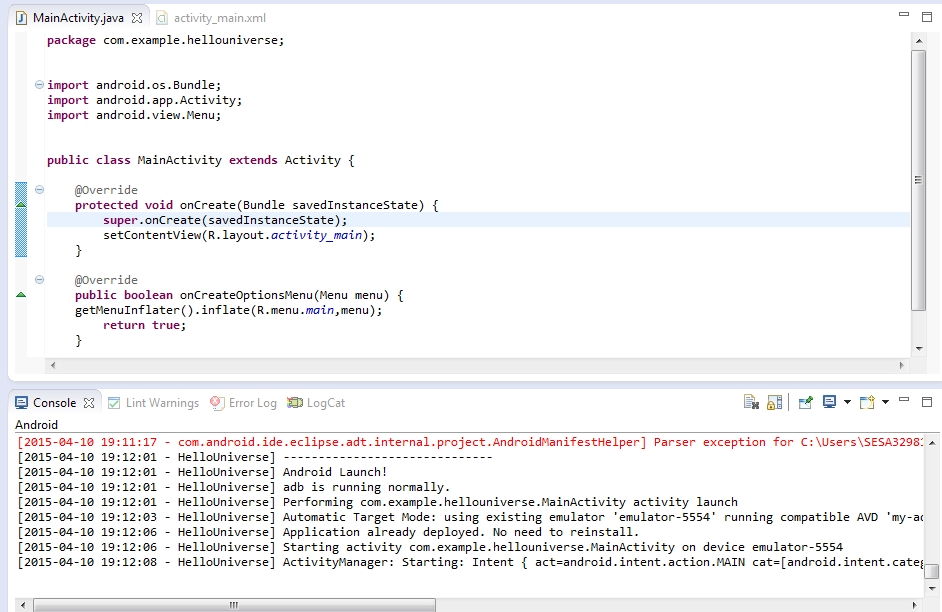Expand the Open Console dropdown arrow

pyautogui.click(x=885, y=403)
